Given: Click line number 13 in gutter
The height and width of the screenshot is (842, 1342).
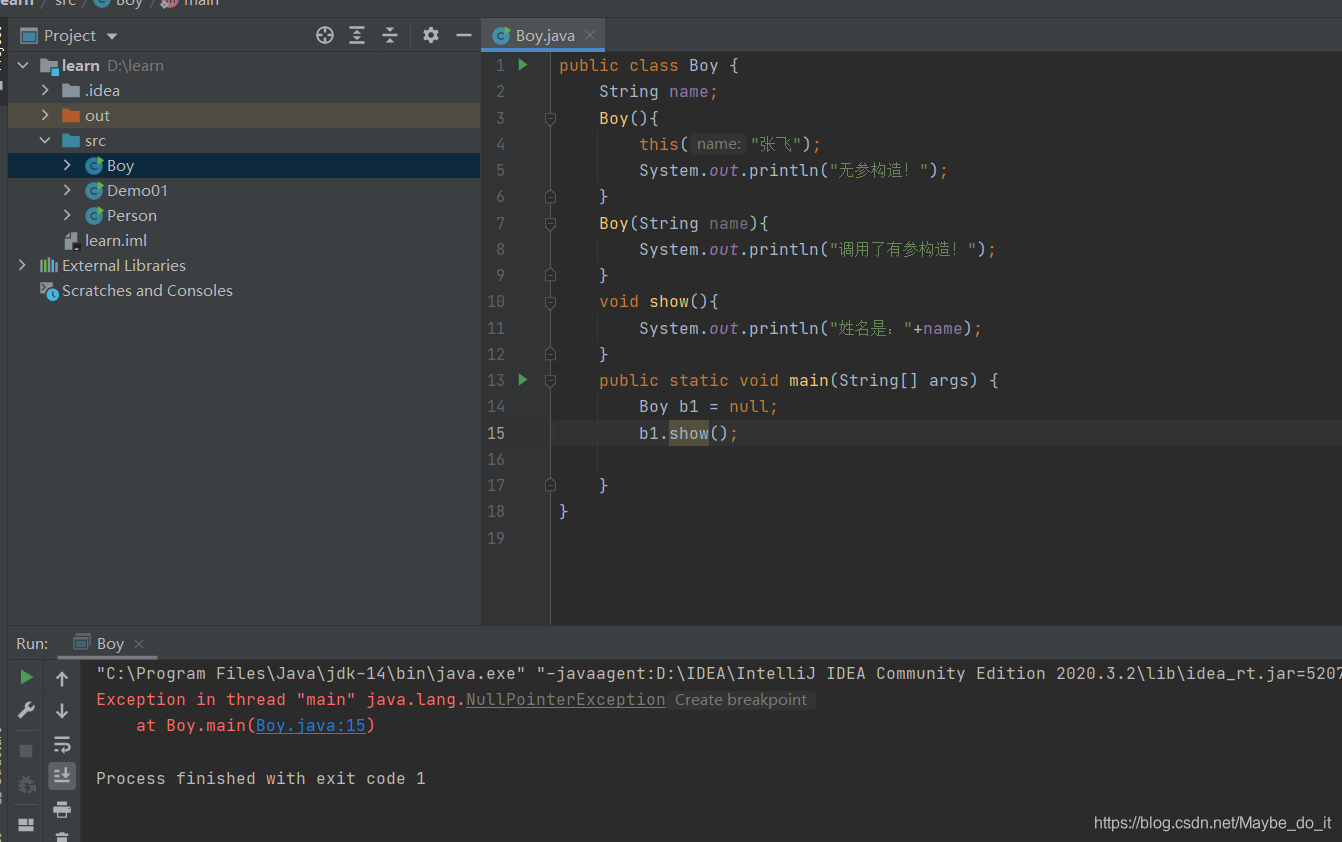Looking at the screenshot, I should pos(496,380).
